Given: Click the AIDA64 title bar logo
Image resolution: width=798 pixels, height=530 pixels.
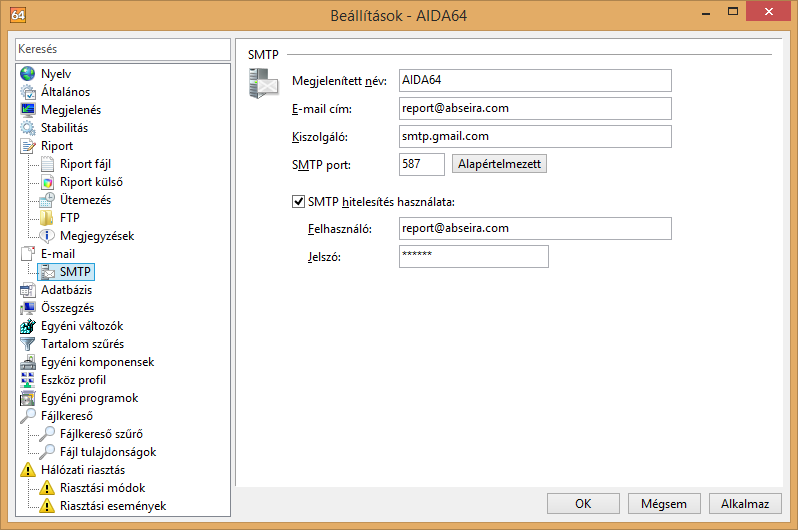Looking at the screenshot, I should (x=18, y=15).
